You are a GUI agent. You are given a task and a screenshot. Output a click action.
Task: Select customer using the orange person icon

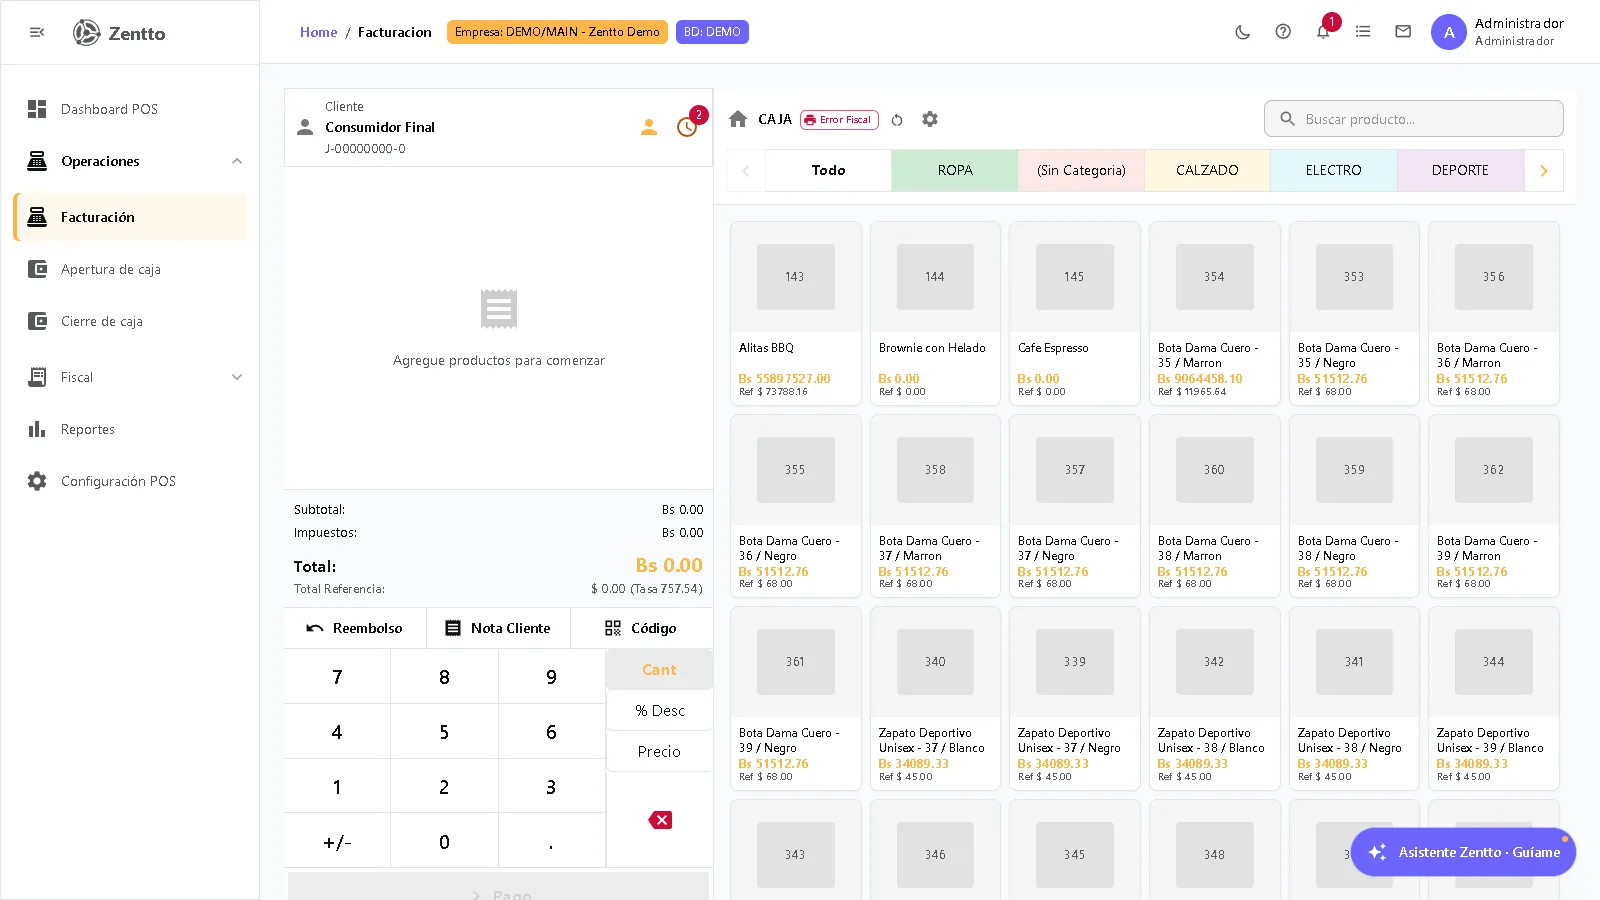[649, 127]
